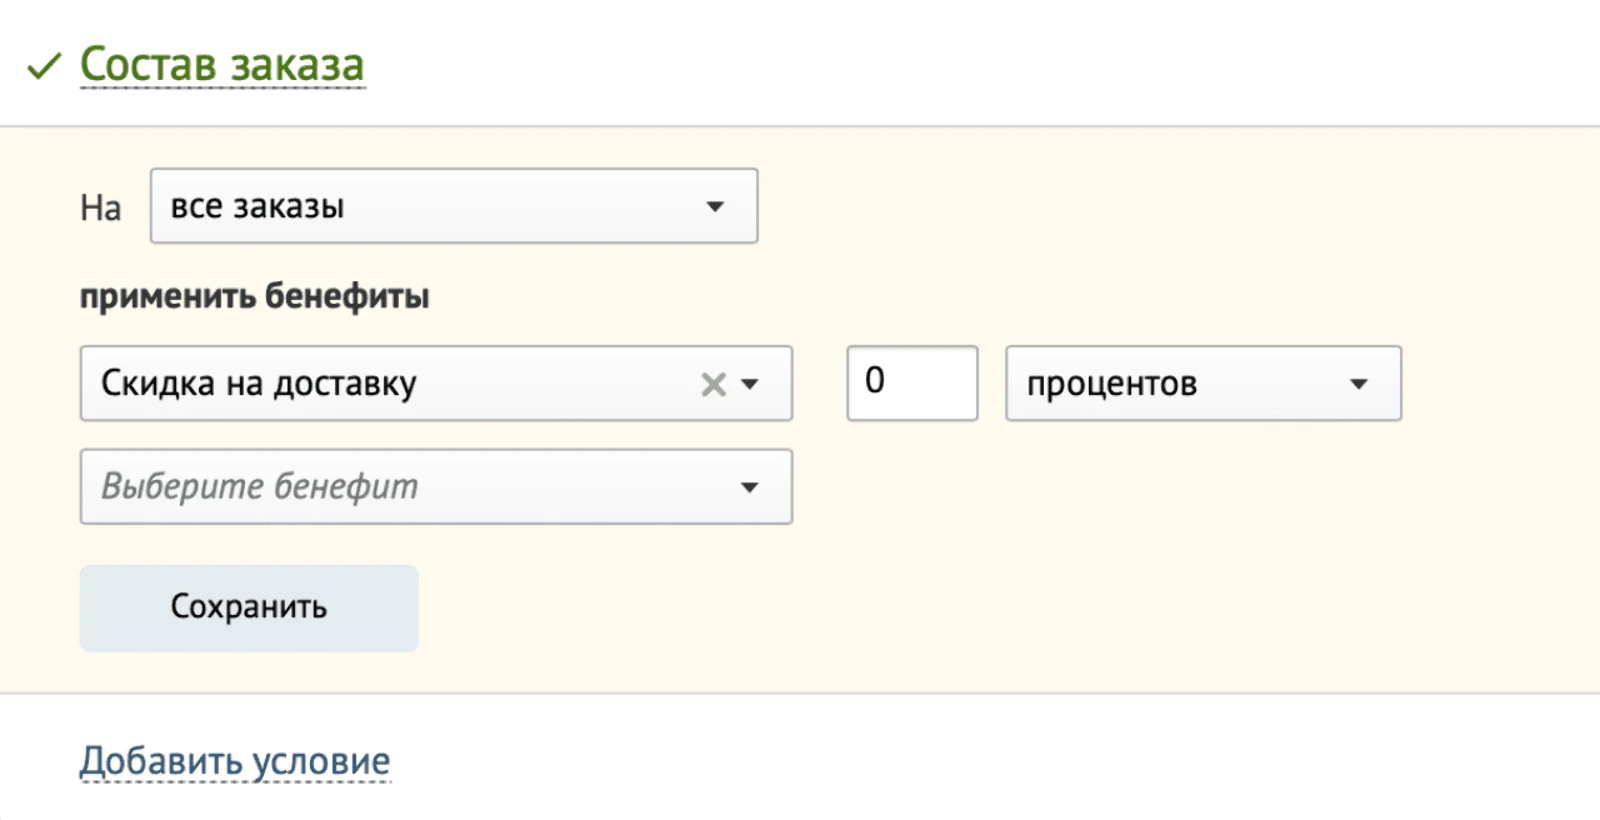Collapse the Состав заказа section heading

click(222, 65)
